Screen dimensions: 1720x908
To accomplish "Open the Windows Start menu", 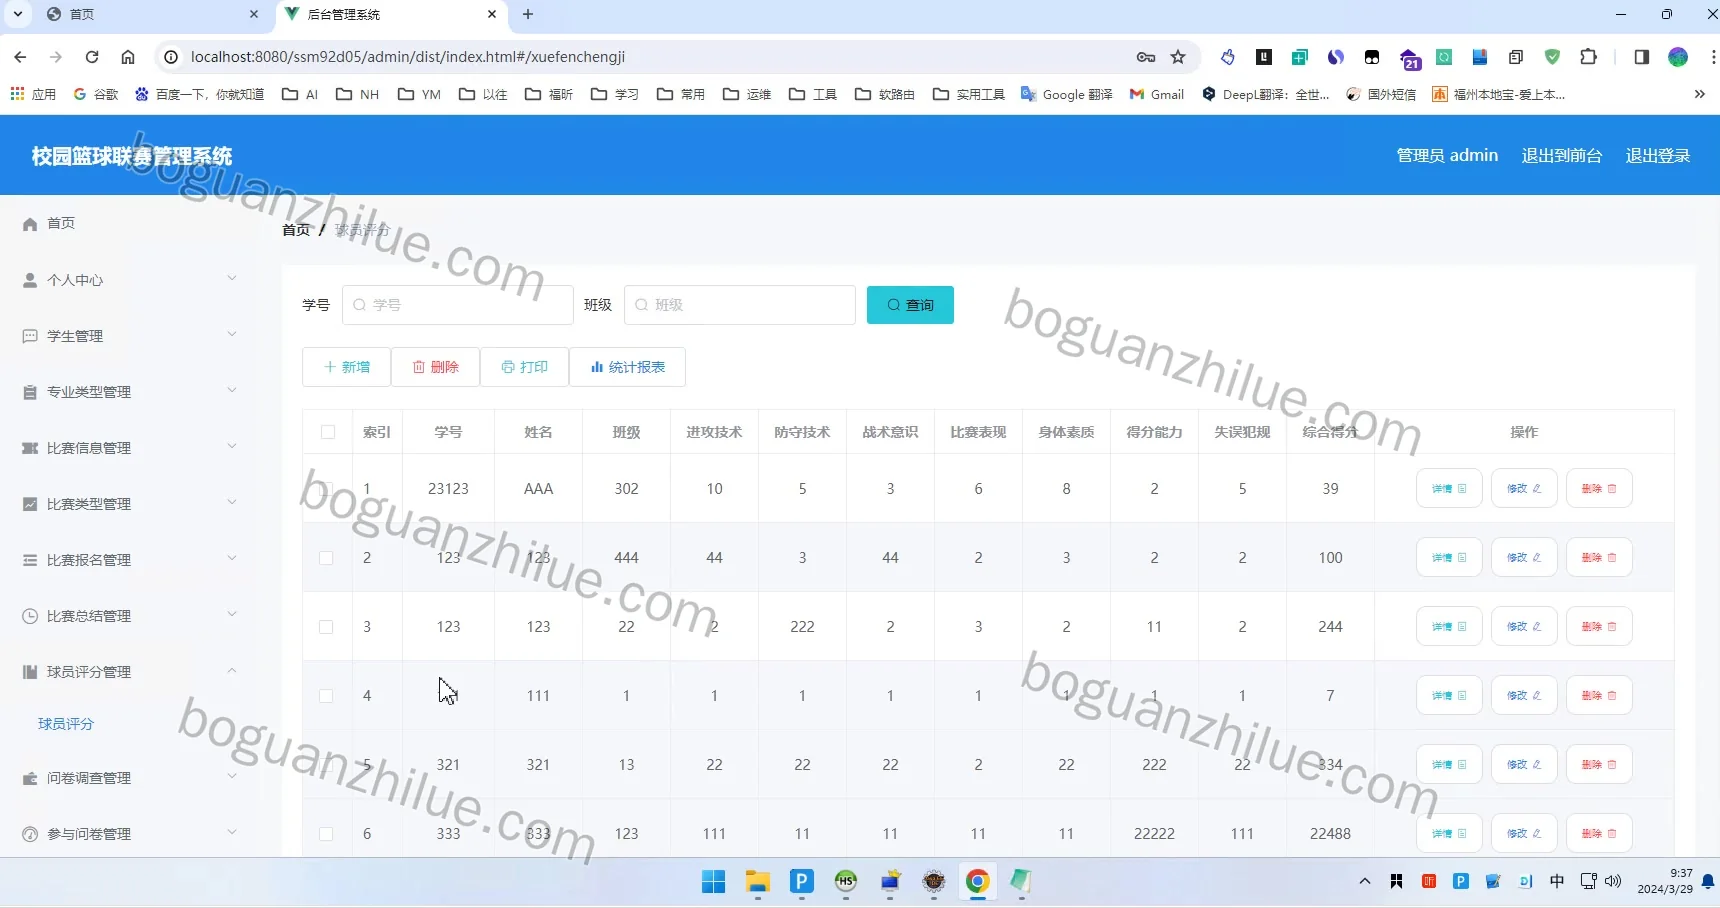I will tap(713, 881).
